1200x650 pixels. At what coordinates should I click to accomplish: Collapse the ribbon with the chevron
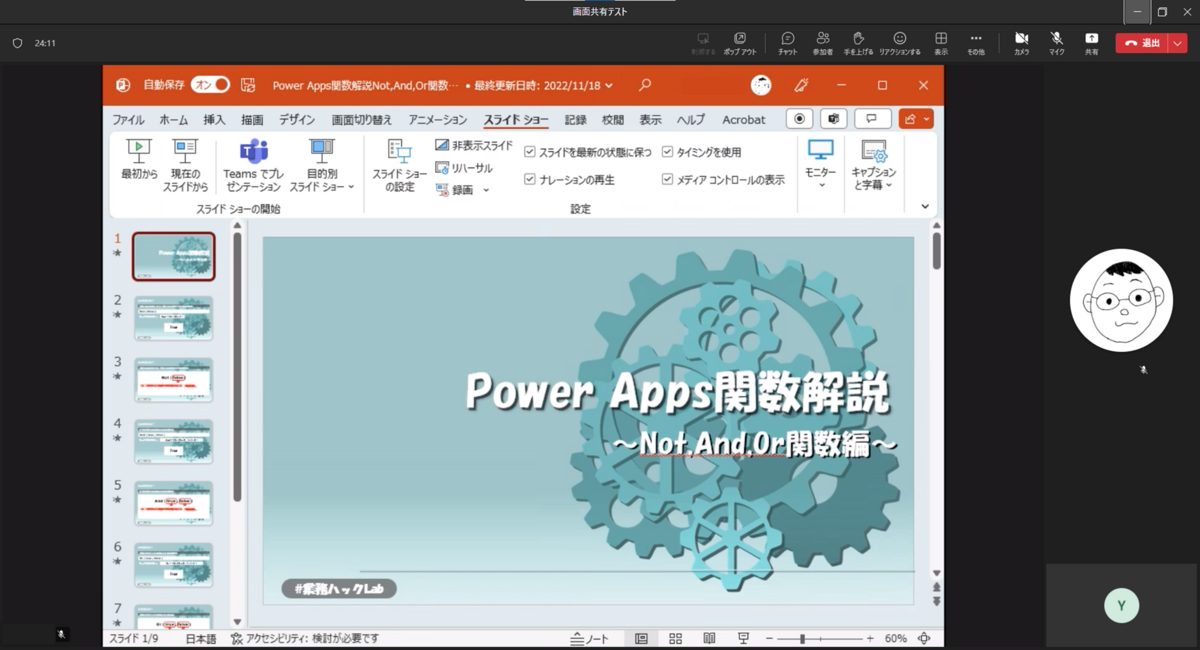click(x=925, y=207)
